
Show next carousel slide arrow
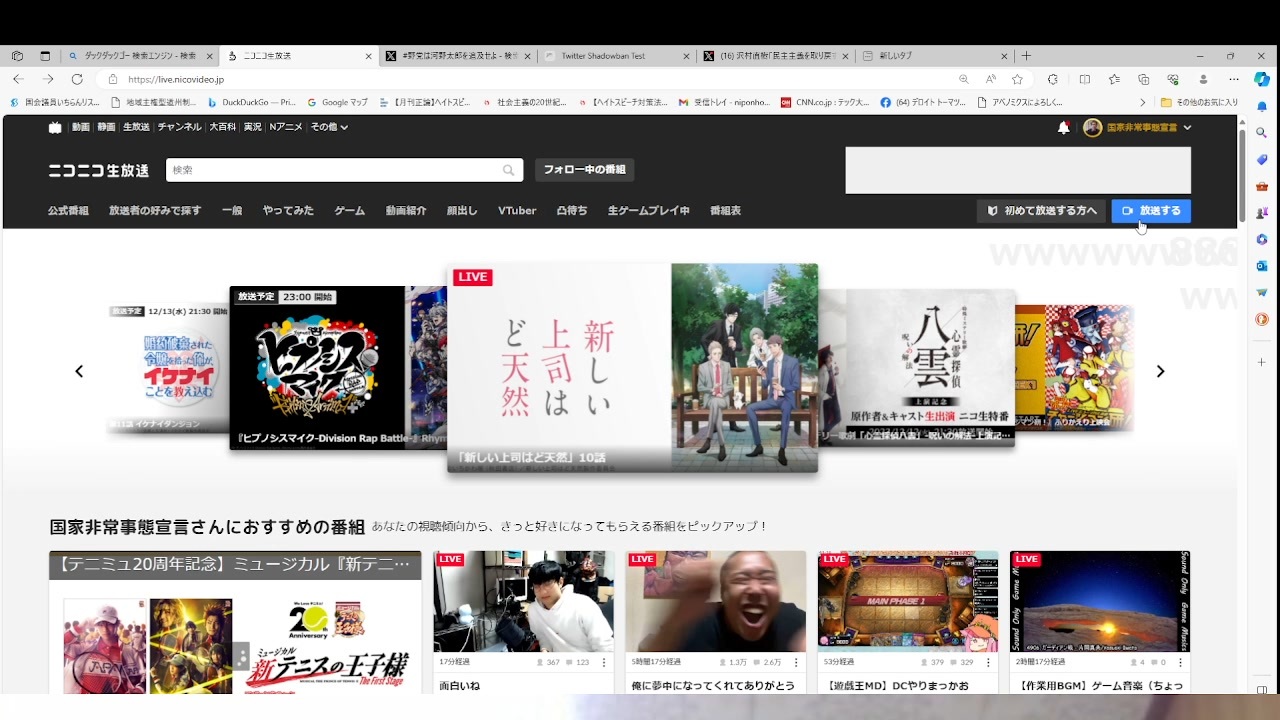[1160, 371]
